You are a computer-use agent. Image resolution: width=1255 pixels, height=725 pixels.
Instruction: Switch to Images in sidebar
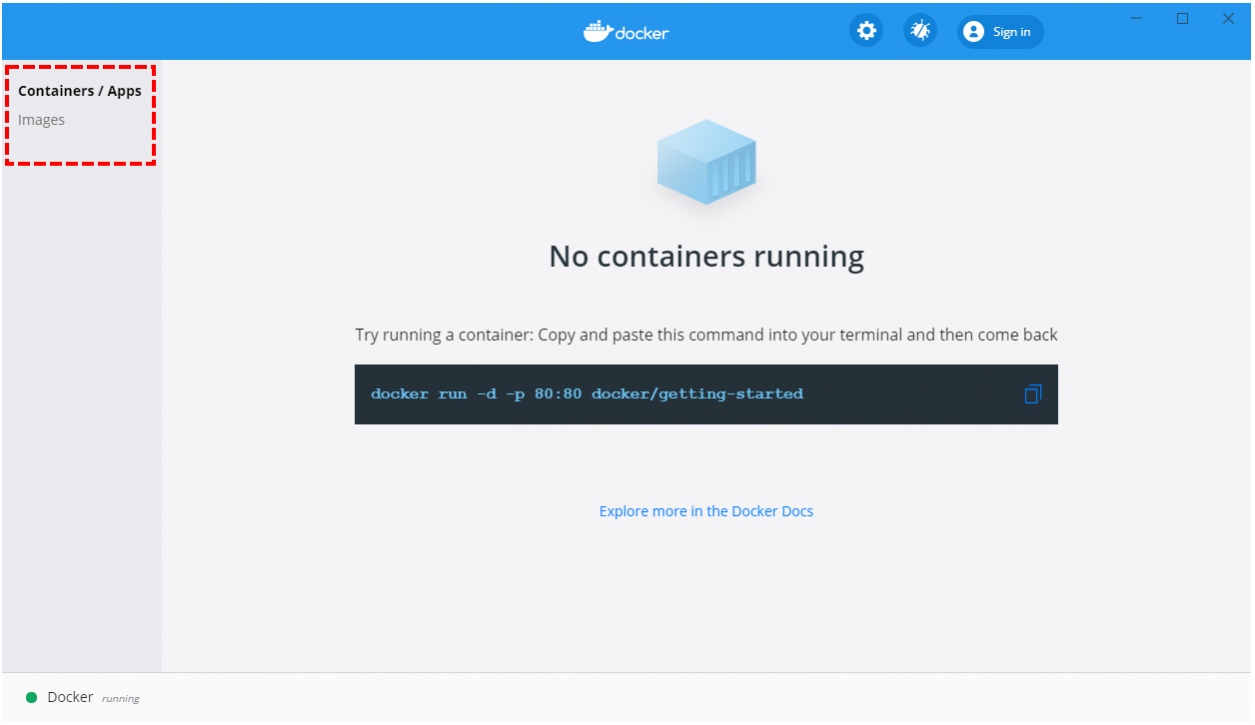point(41,120)
